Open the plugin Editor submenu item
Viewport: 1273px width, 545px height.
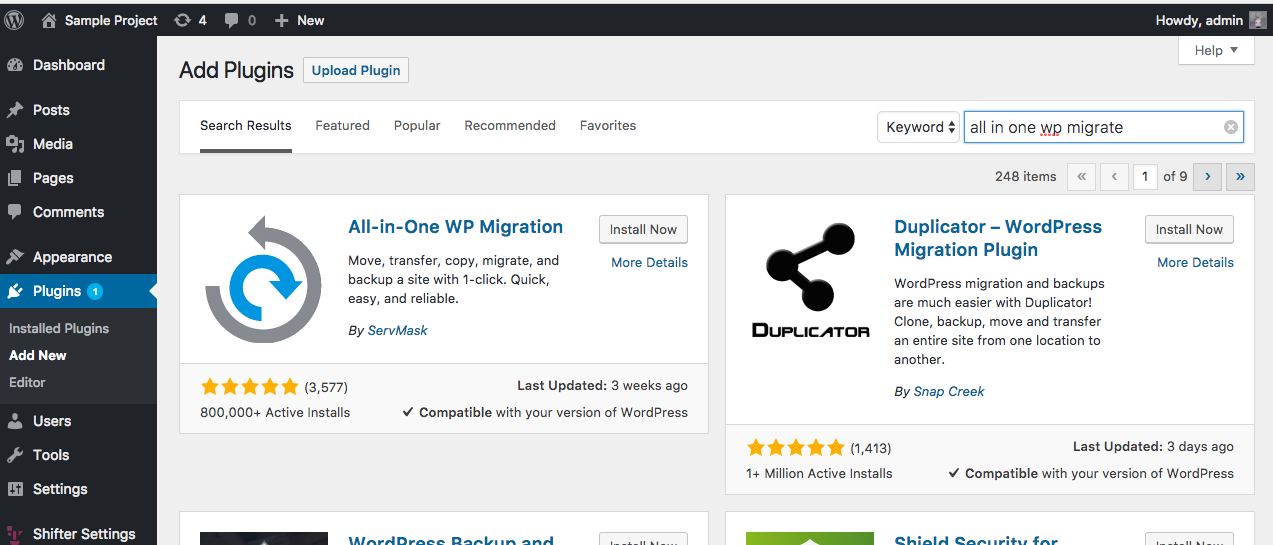point(27,382)
